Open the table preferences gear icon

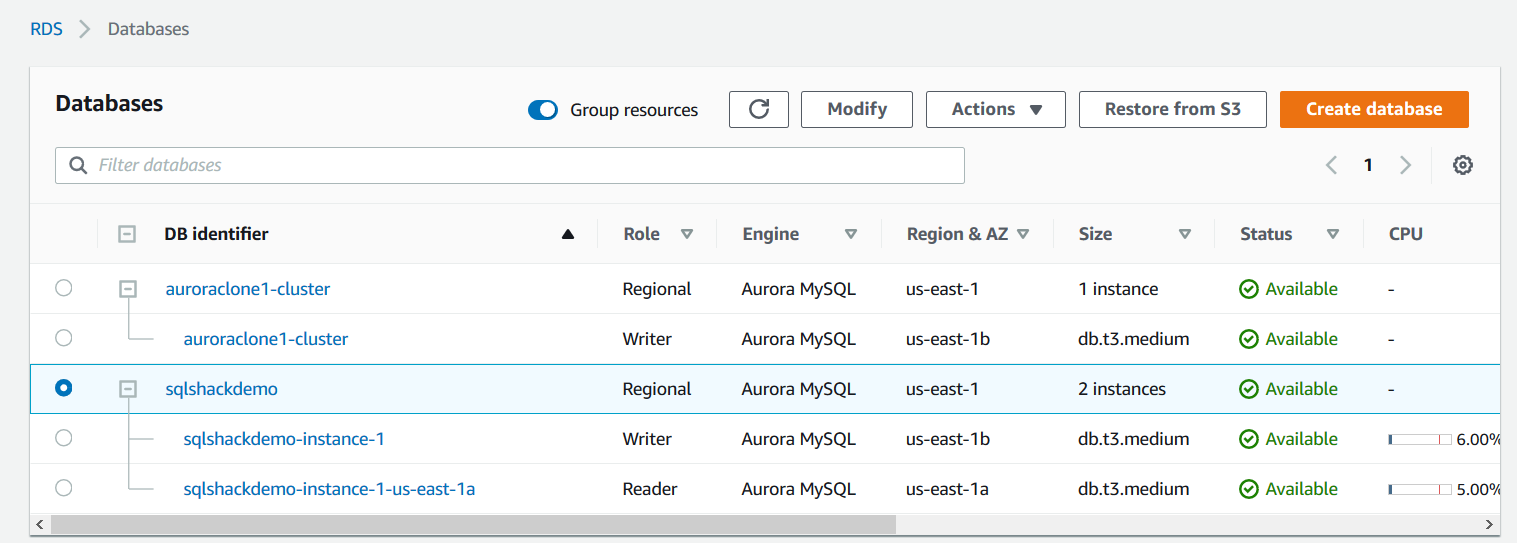click(x=1462, y=165)
